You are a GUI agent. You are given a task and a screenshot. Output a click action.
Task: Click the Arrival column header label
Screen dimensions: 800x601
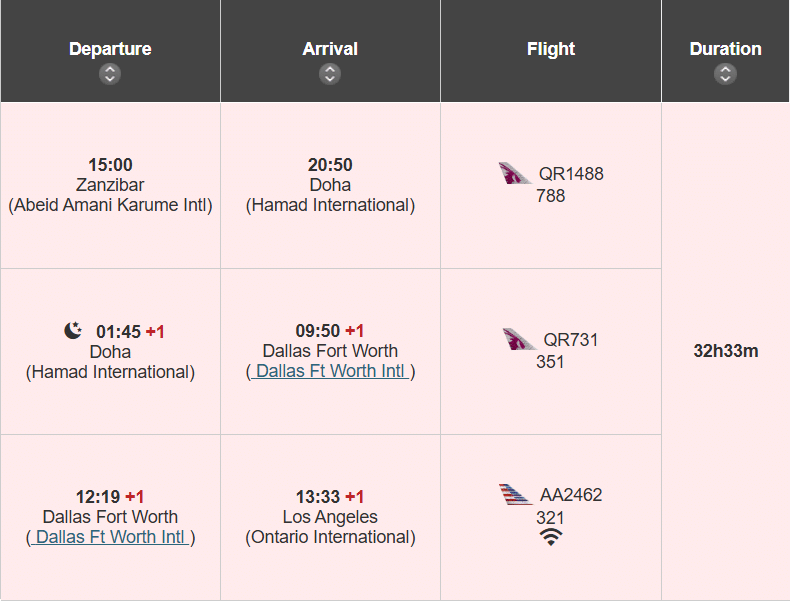(330, 49)
